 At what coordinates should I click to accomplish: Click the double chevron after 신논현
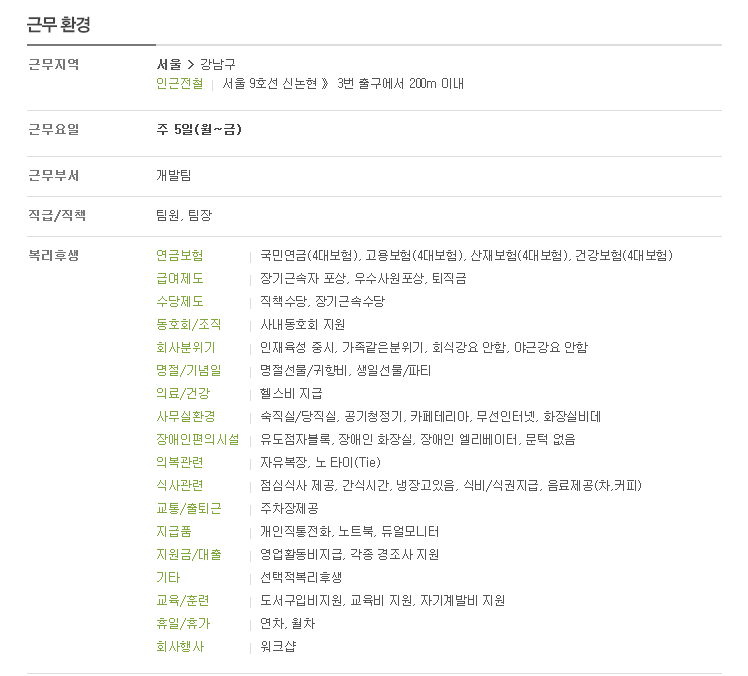[x=325, y=84]
